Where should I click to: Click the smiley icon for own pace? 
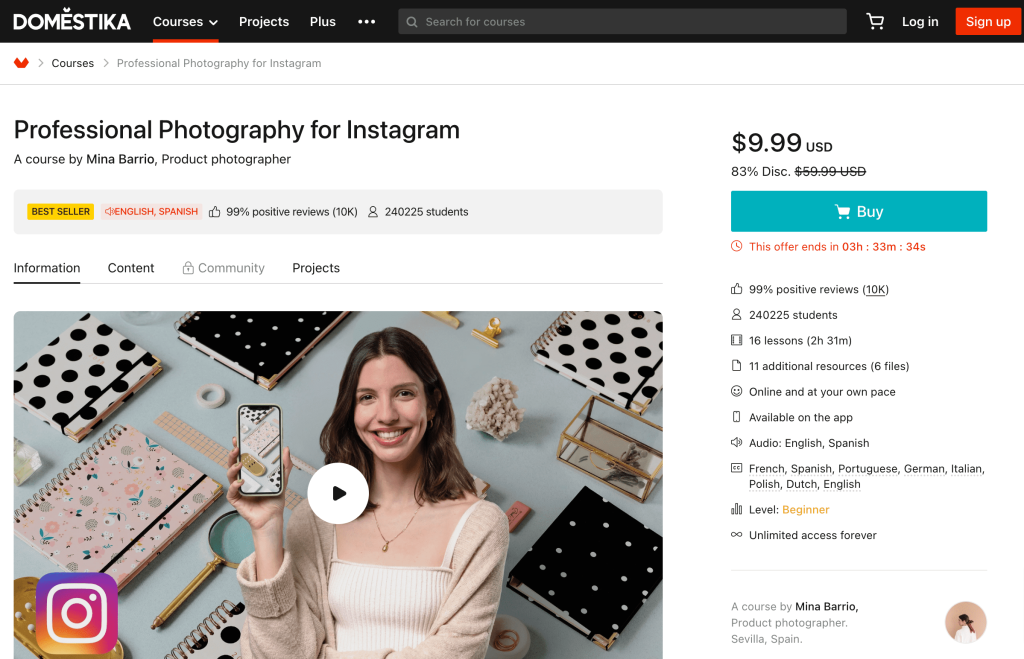pyautogui.click(x=737, y=391)
